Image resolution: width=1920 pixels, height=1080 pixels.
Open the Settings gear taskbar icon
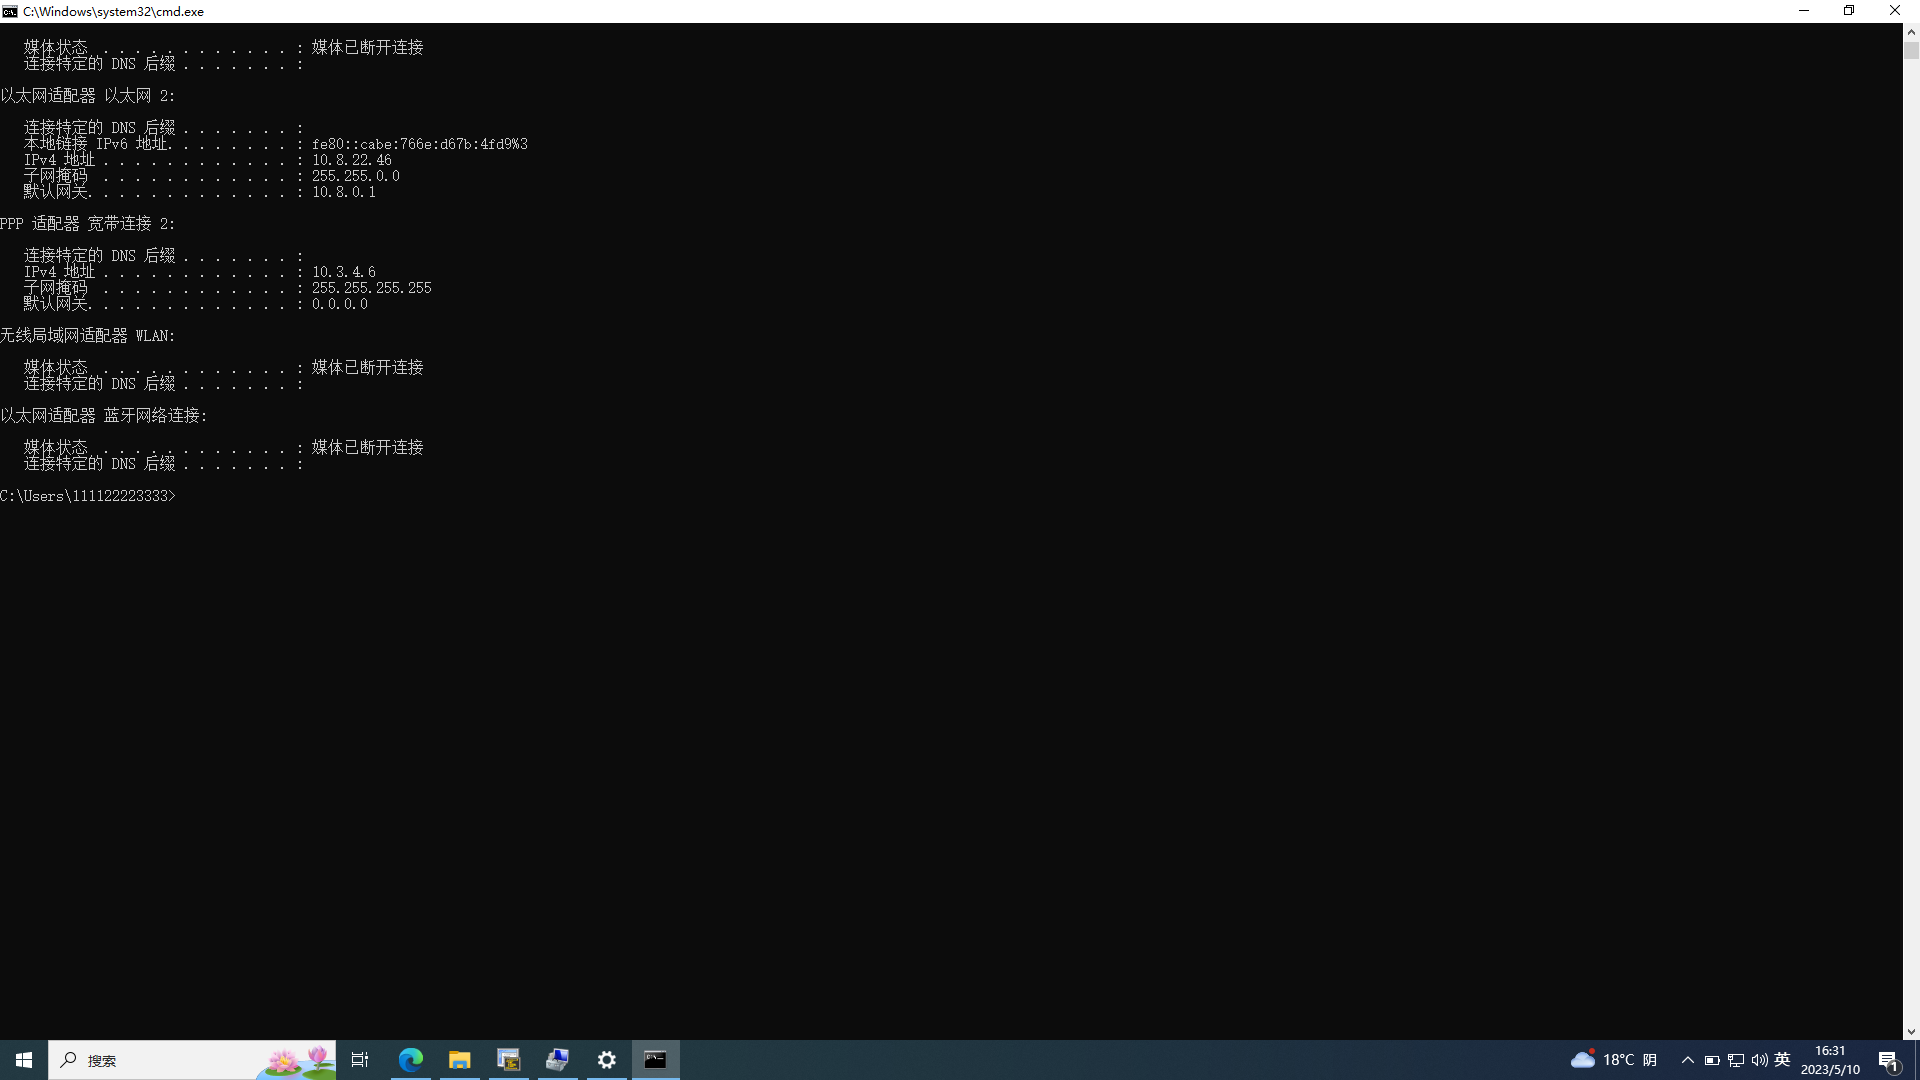[607, 1060]
